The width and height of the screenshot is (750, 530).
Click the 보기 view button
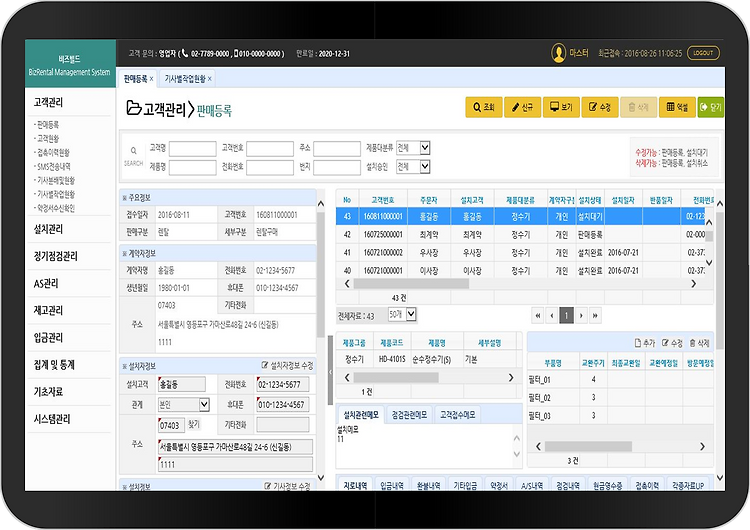pos(561,107)
